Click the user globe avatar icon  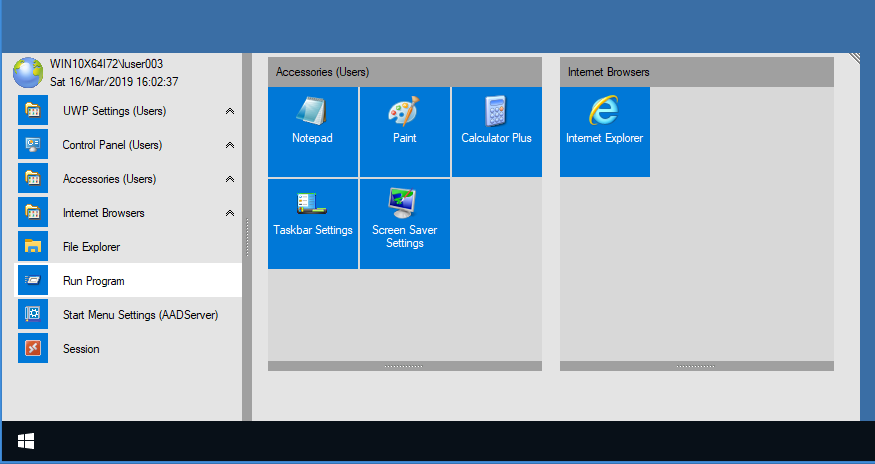point(28,72)
